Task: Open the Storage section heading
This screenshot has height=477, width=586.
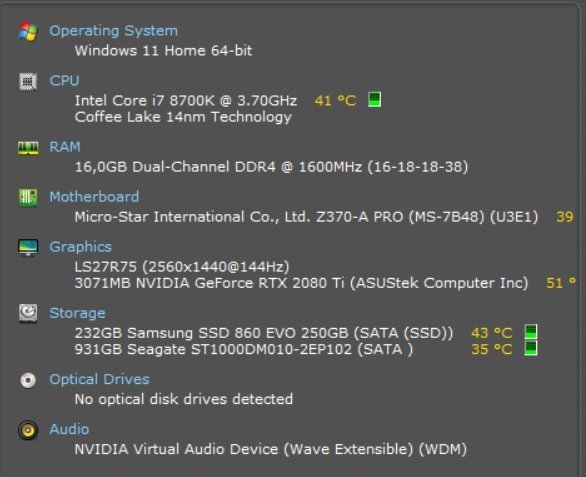Action: 77,313
